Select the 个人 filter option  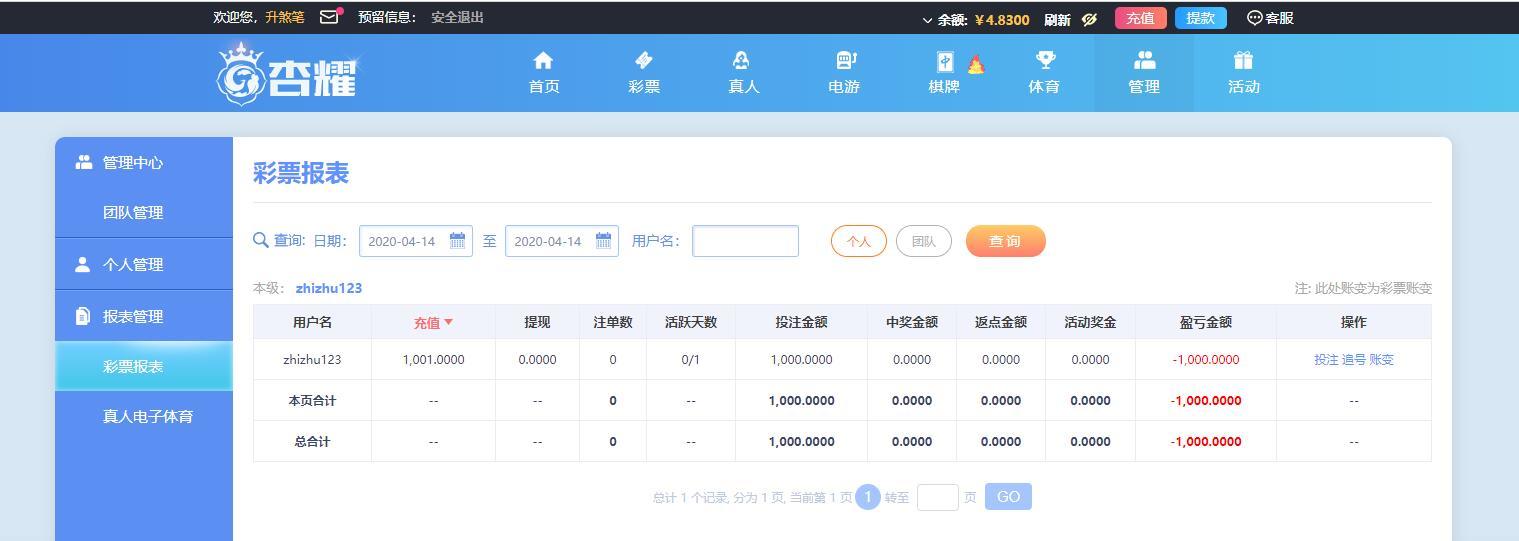click(x=859, y=241)
